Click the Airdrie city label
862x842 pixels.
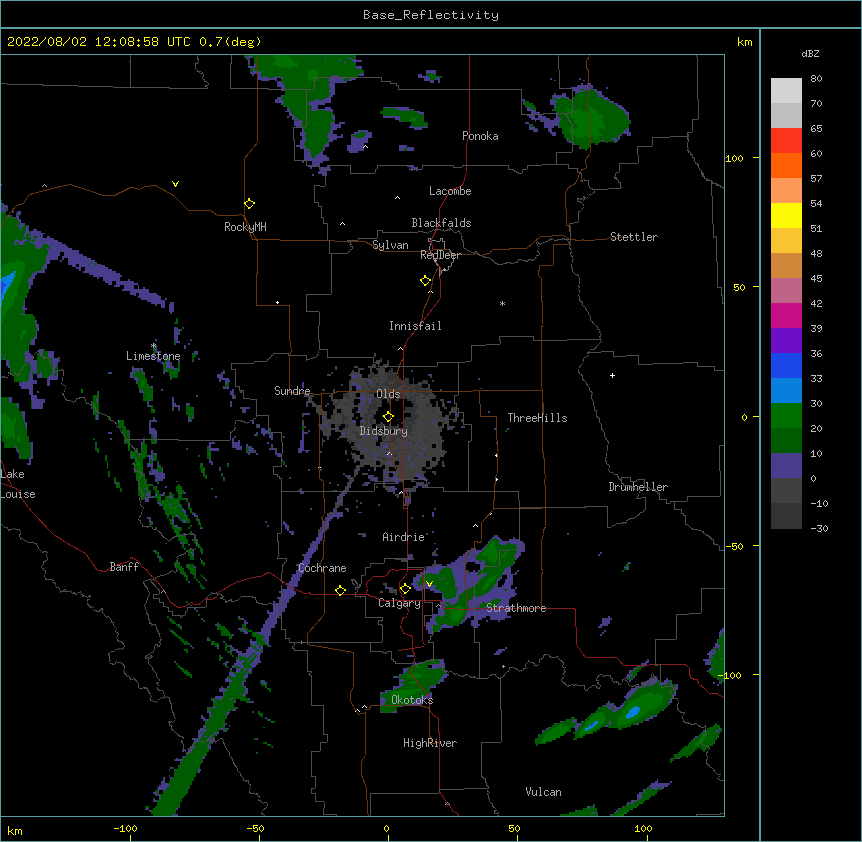(x=404, y=537)
